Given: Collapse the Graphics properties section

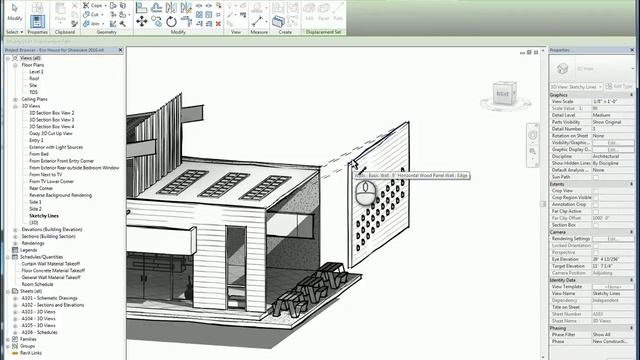Looking at the screenshot, I should (x=631, y=95).
